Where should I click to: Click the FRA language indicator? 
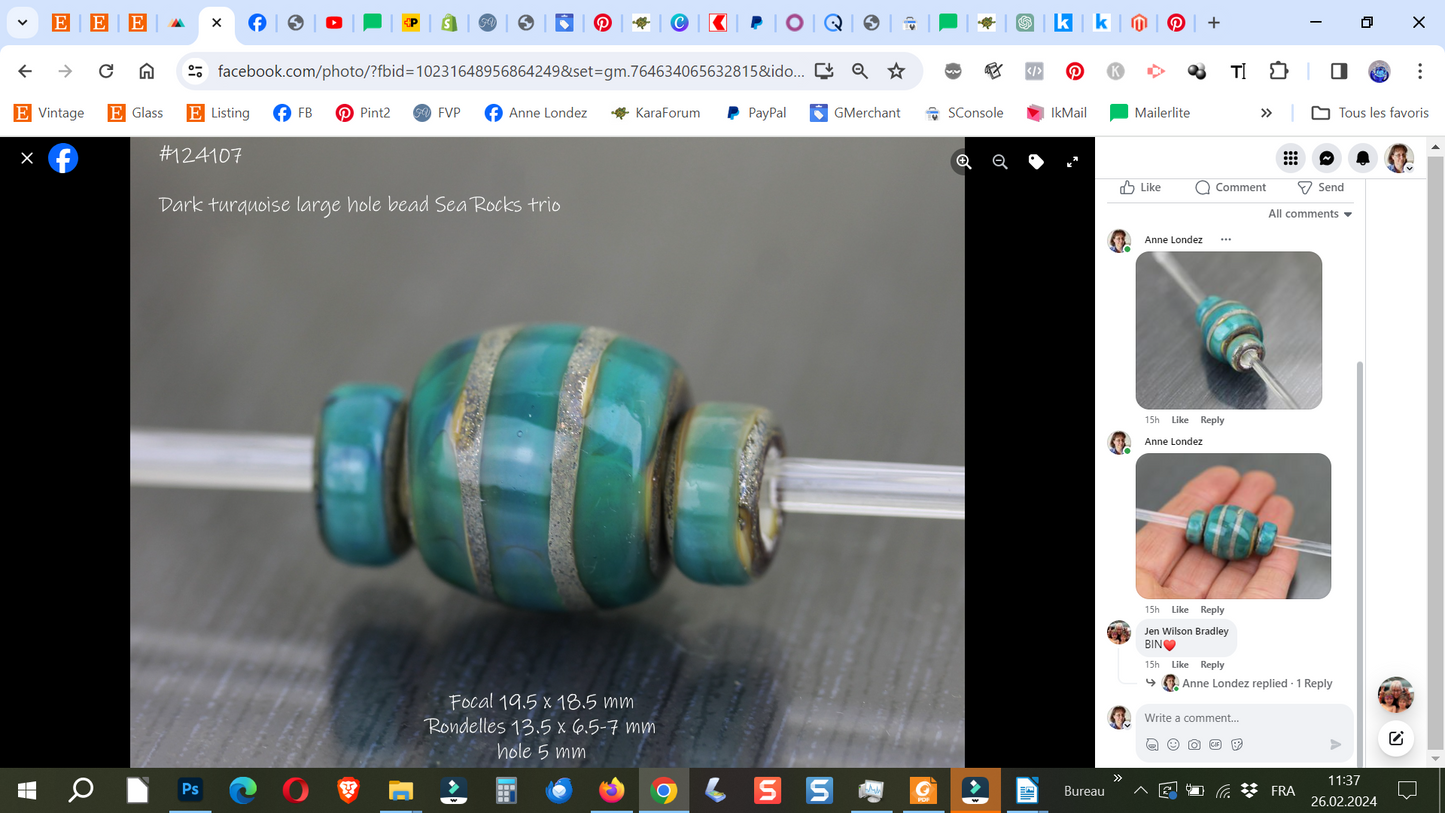coord(1283,791)
